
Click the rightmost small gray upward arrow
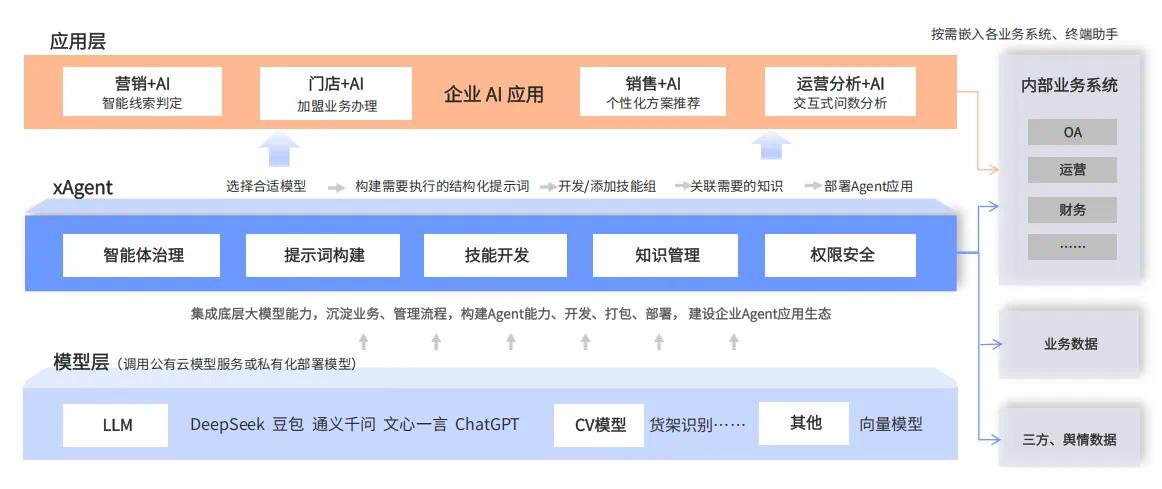coord(733,342)
